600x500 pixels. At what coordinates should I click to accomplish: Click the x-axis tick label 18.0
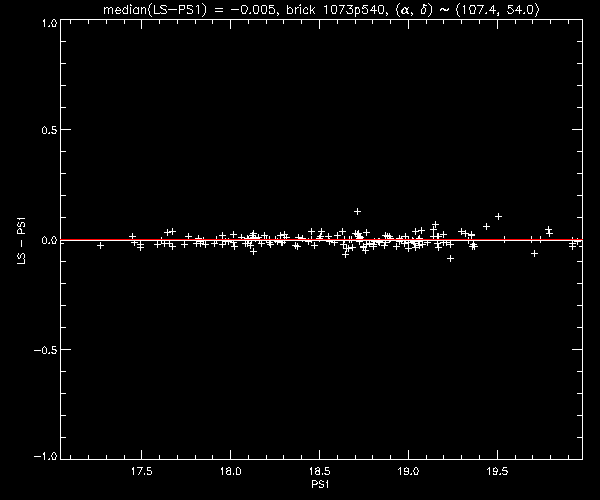[231, 471]
